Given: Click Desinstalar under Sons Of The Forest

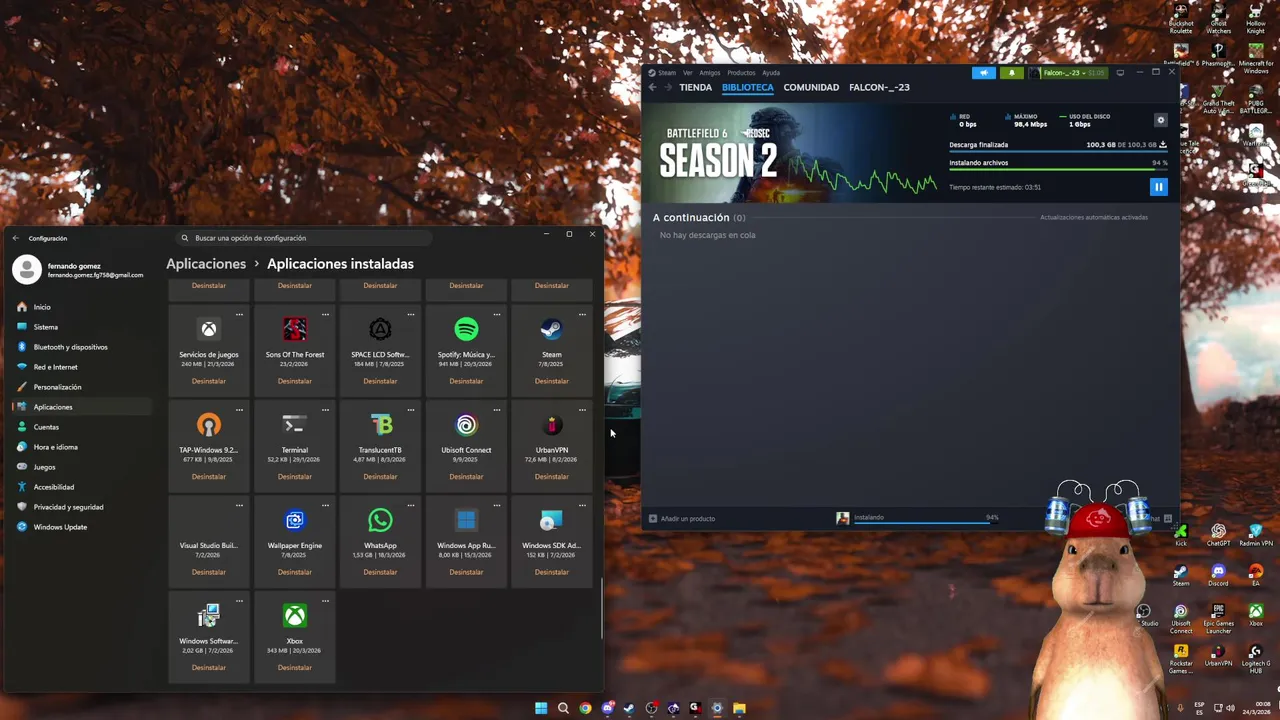Looking at the screenshot, I should coord(294,381).
